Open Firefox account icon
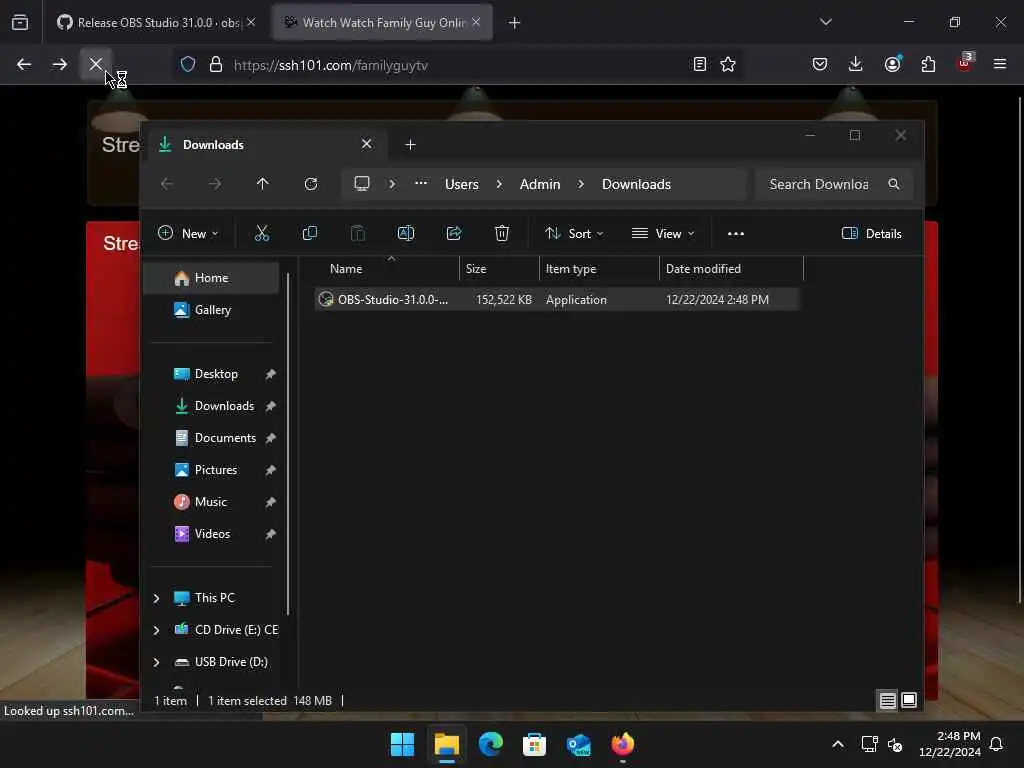The width and height of the screenshot is (1024, 768). pyautogui.click(x=892, y=64)
